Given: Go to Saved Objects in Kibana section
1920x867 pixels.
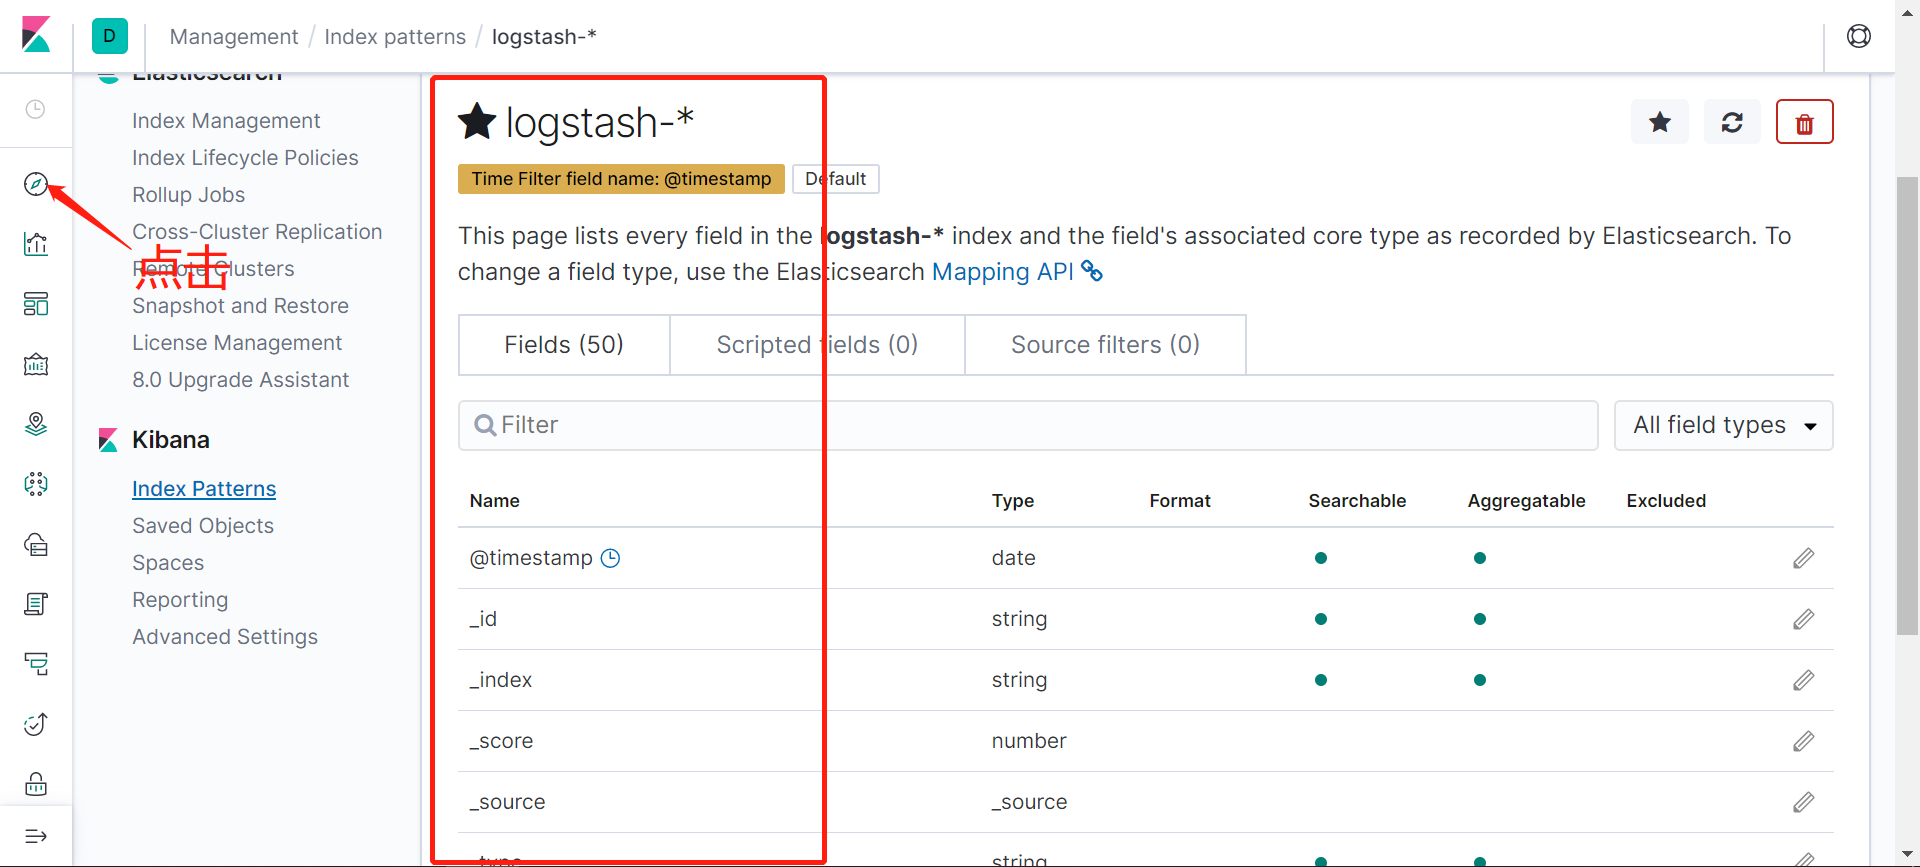Looking at the screenshot, I should coord(203,526).
